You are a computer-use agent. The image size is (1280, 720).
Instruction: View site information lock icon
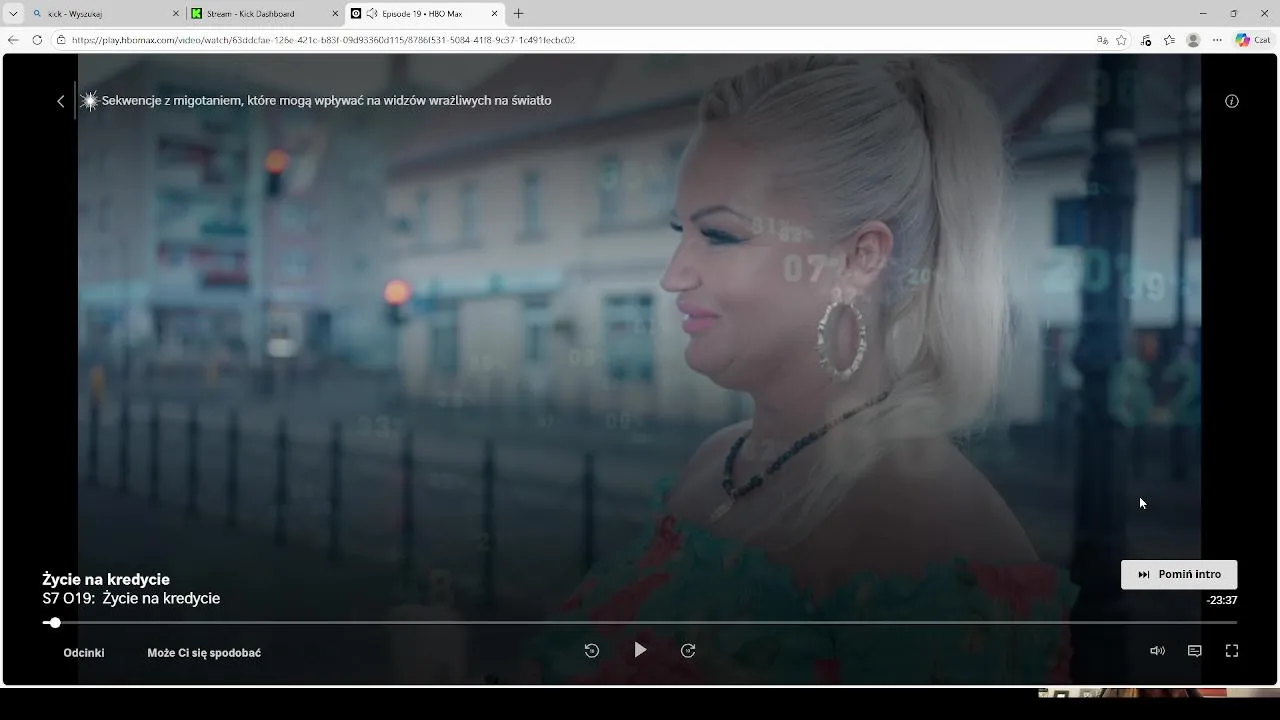pos(61,40)
